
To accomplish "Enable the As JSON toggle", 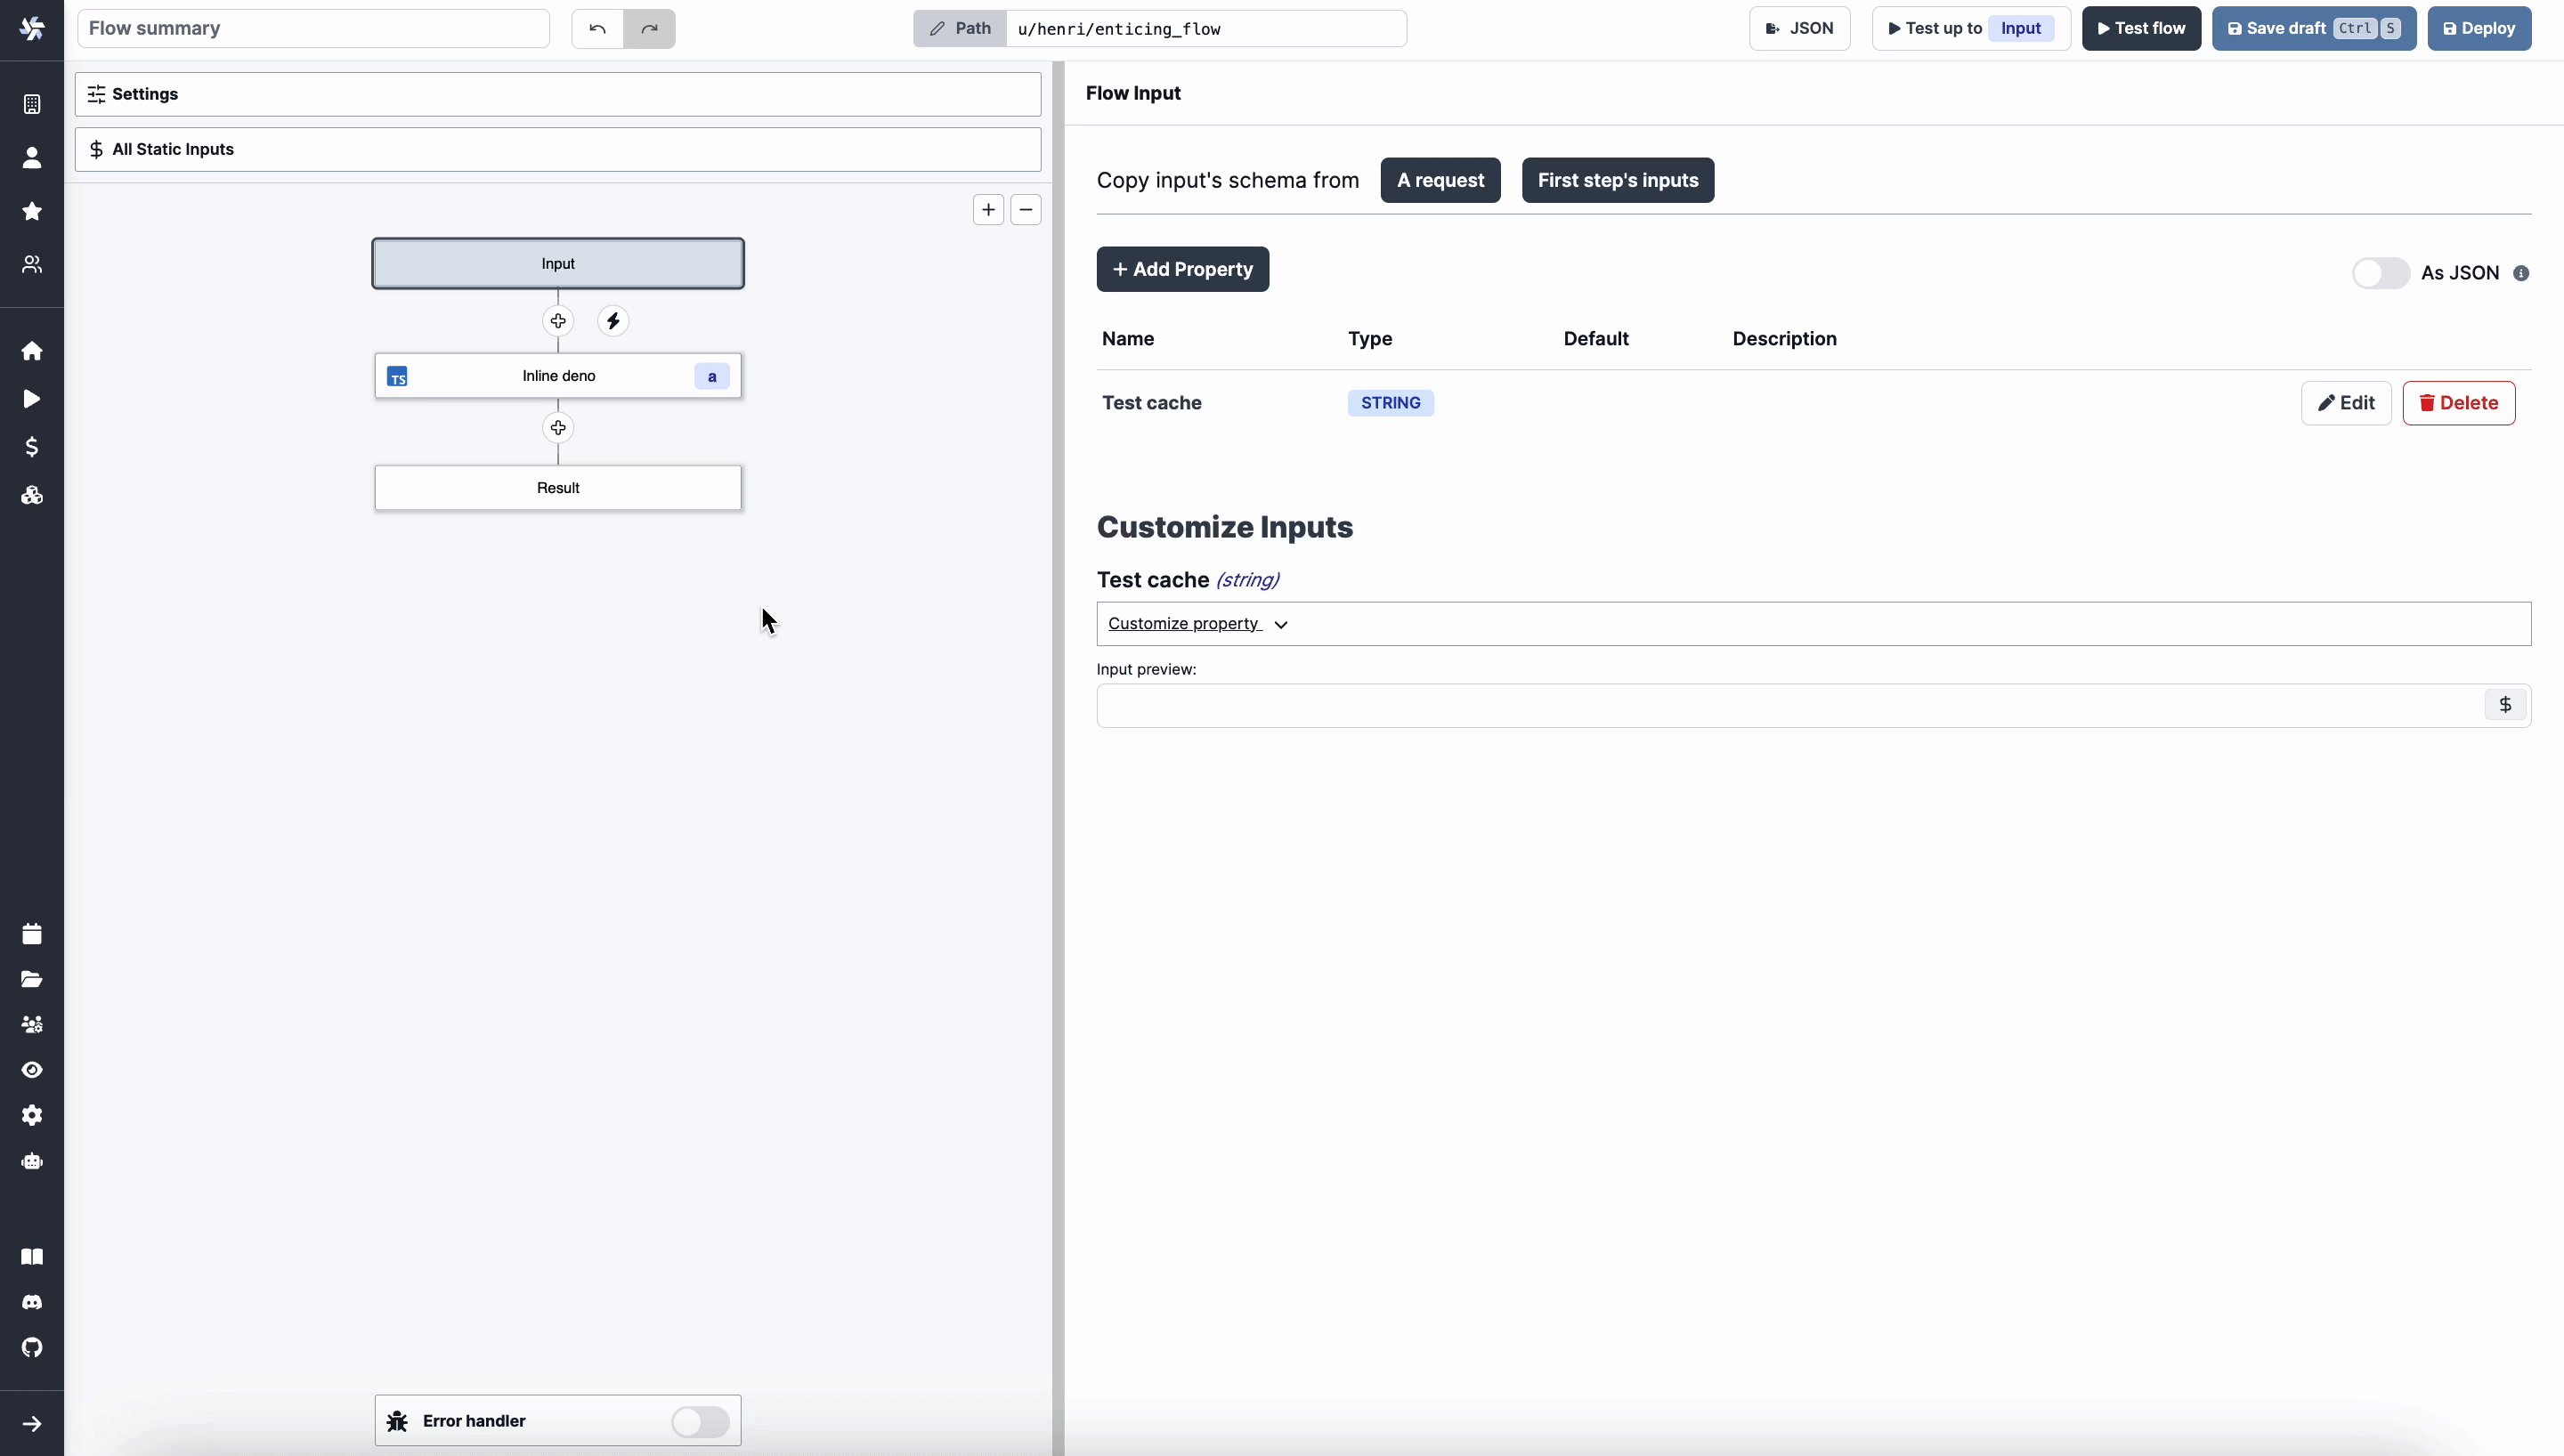I will [2380, 272].
